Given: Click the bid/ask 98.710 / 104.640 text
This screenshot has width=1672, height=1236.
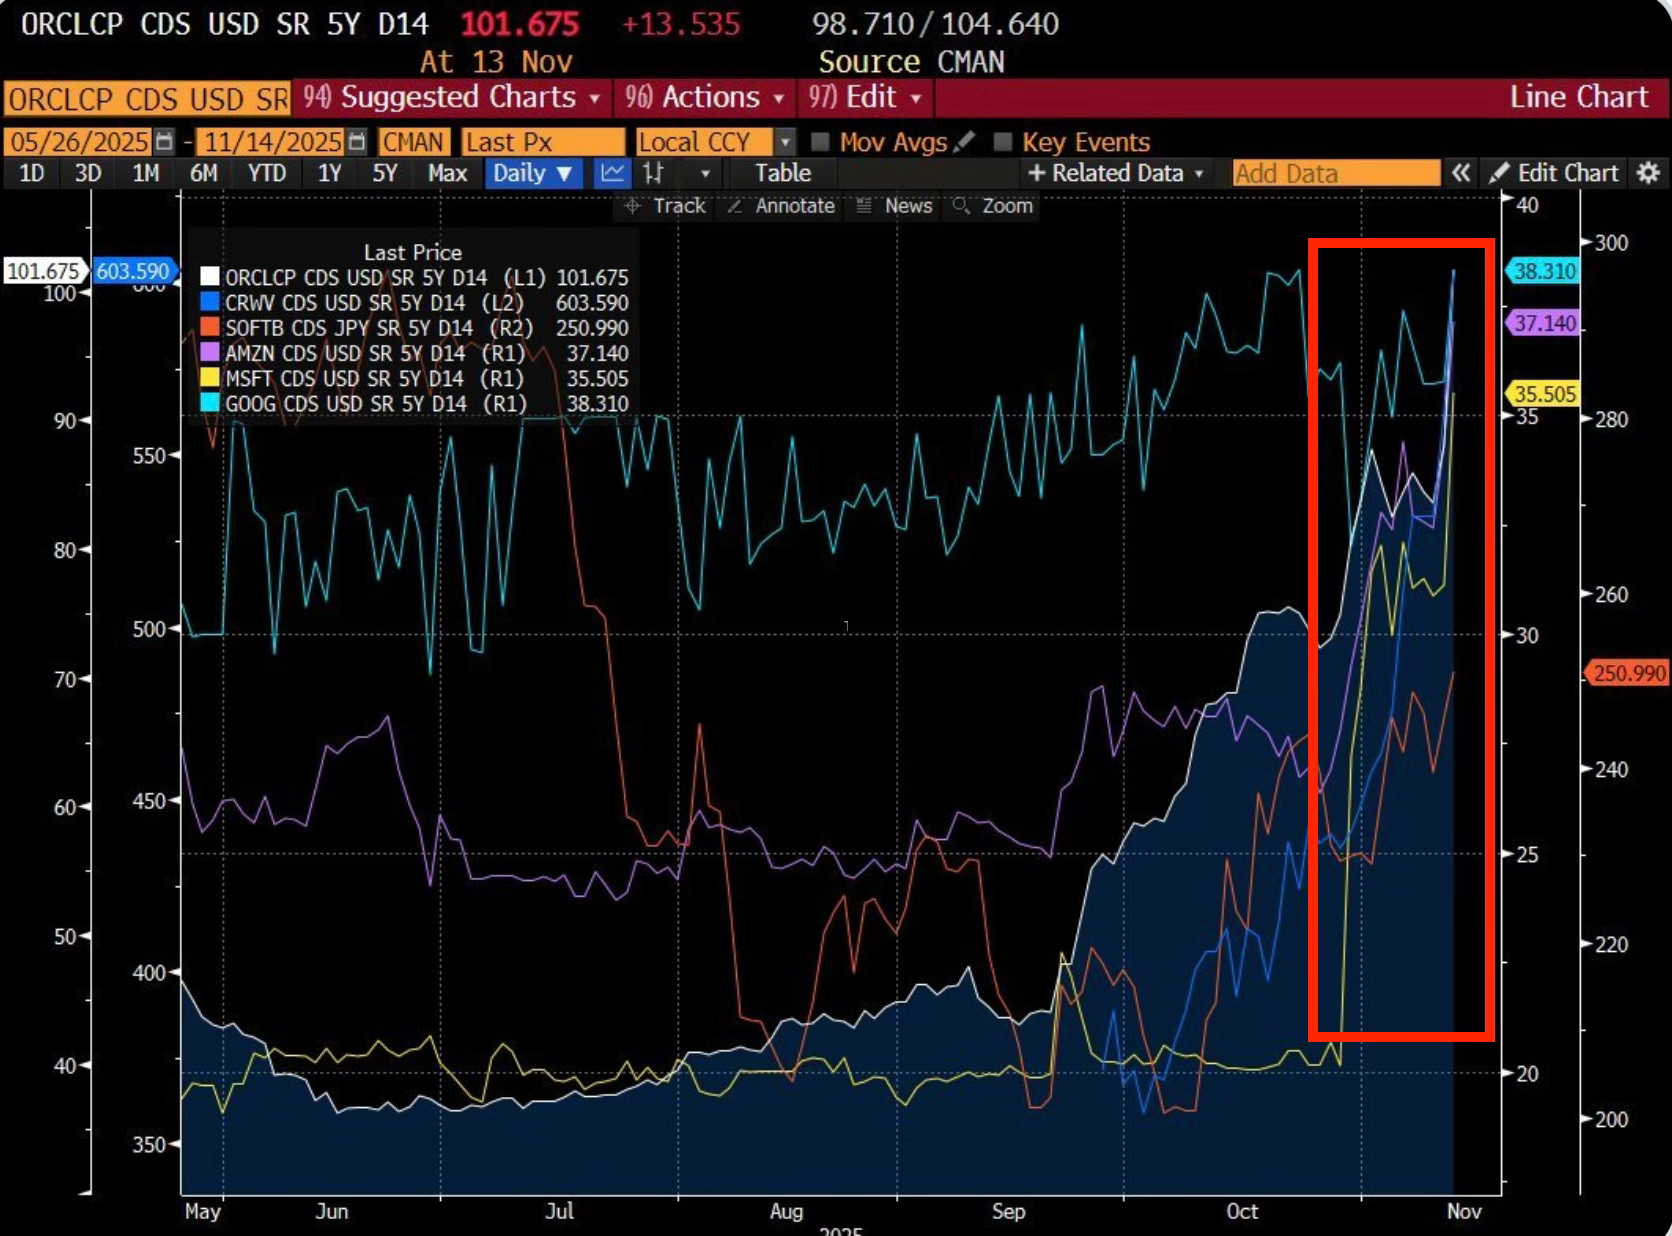Looking at the screenshot, I should click(x=935, y=24).
